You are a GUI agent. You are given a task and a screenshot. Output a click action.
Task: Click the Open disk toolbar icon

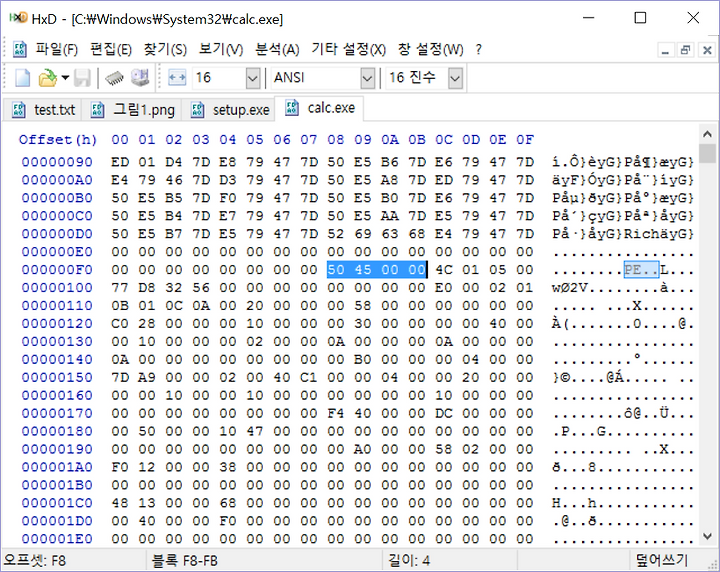[x=140, y=78]
